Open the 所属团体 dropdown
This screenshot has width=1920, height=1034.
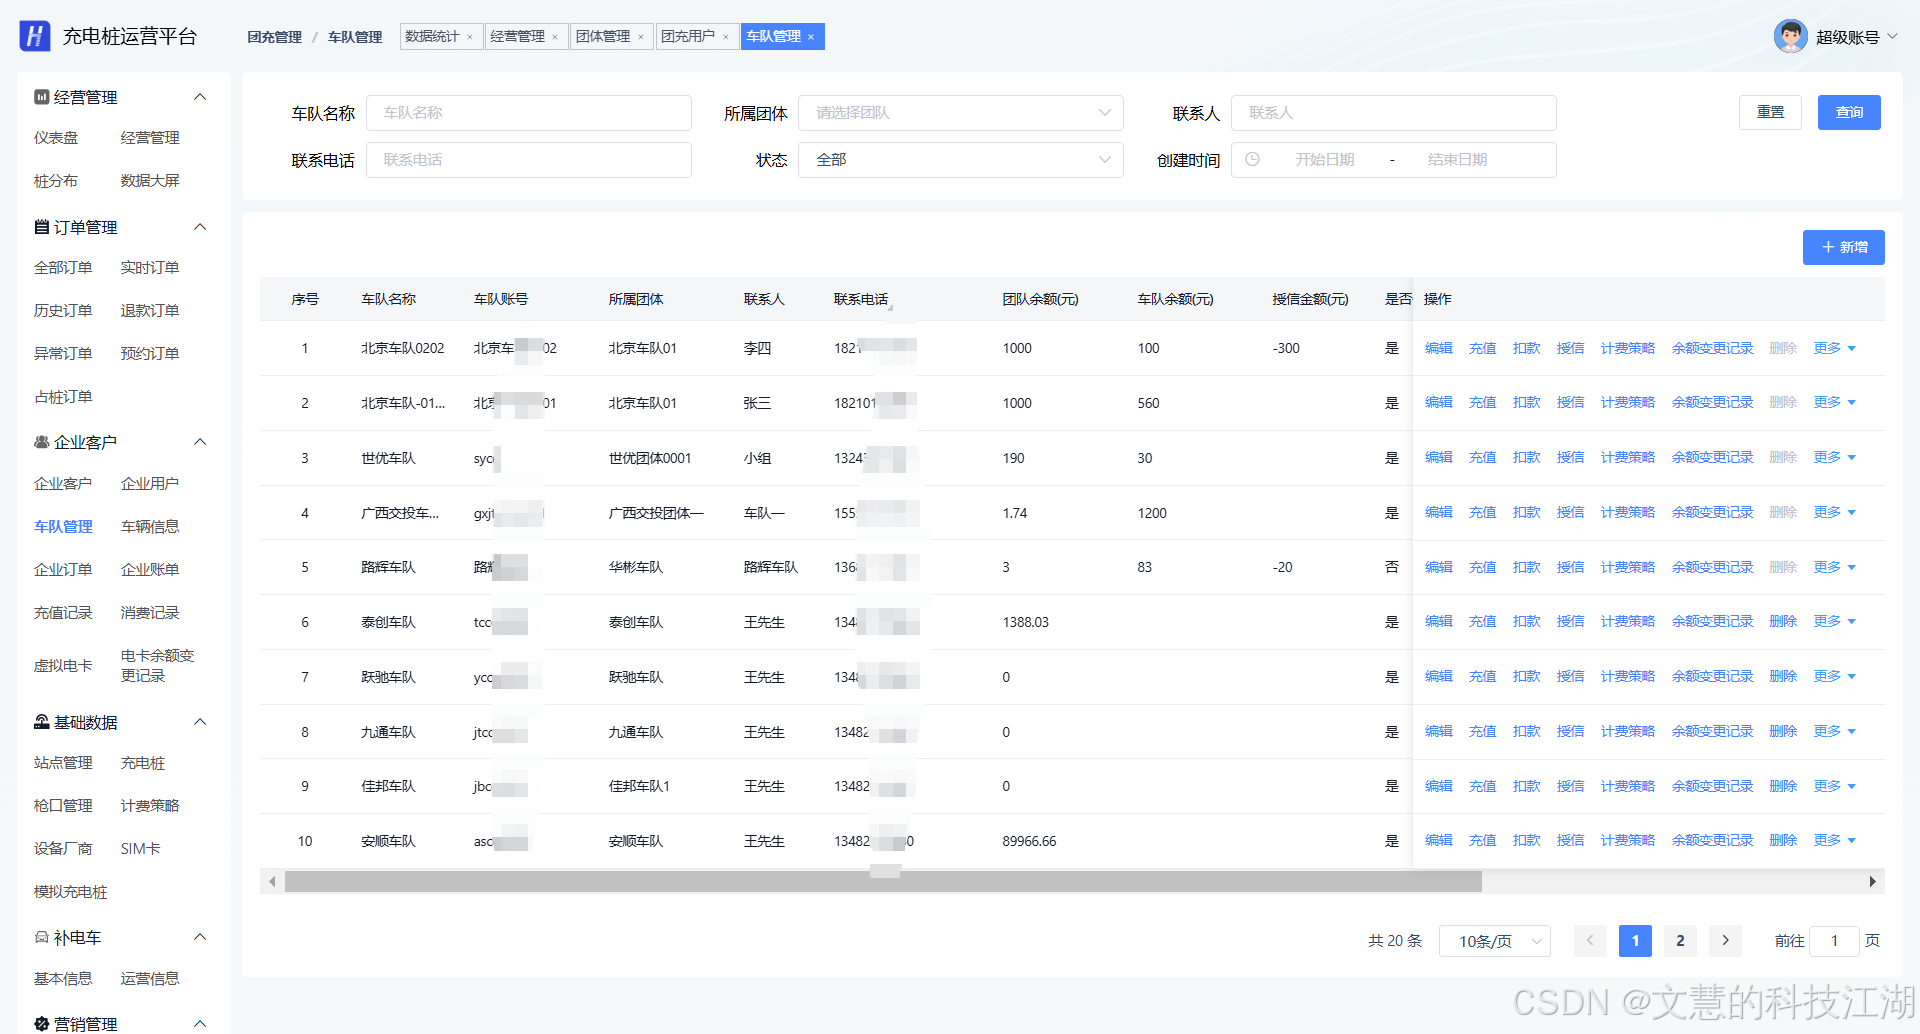point(960,113)
